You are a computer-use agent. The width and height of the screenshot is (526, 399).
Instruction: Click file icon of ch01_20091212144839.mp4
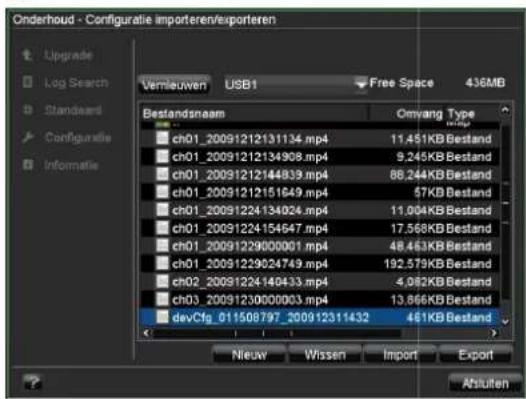click(162, 174)
